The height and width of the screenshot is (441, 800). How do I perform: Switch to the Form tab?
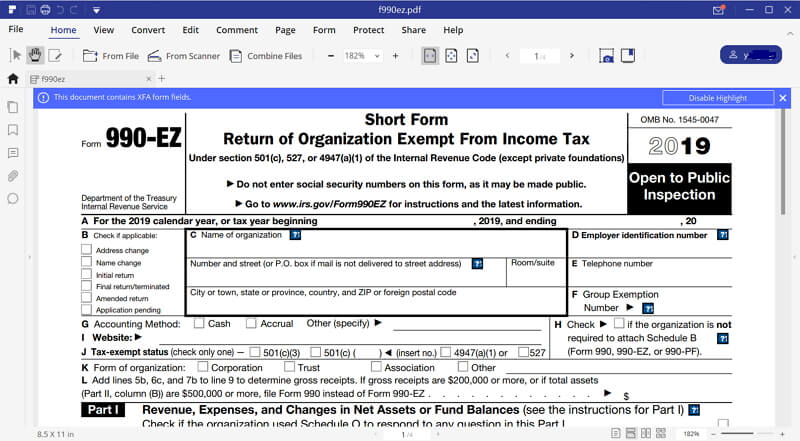pos(324,30)
